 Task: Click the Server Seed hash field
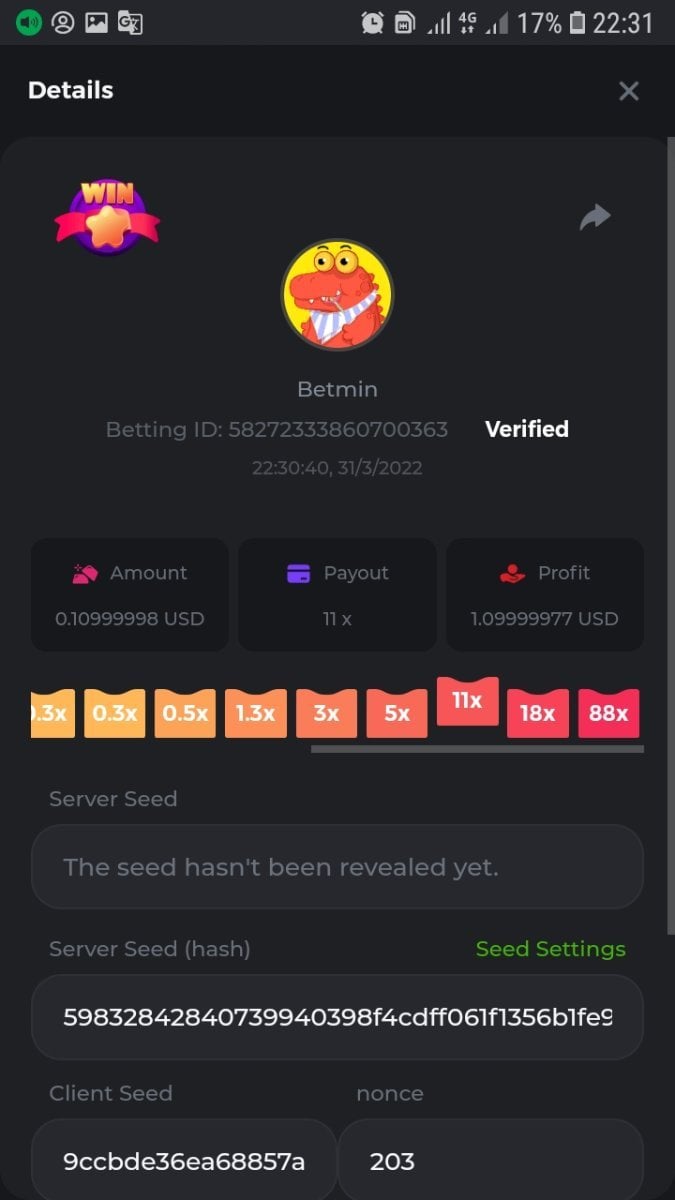(337, 1017)
